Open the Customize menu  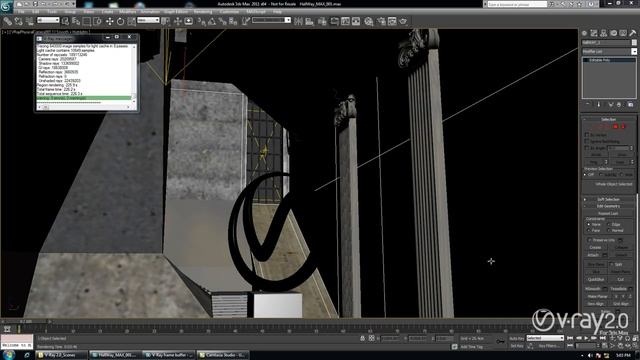point(229,12)
